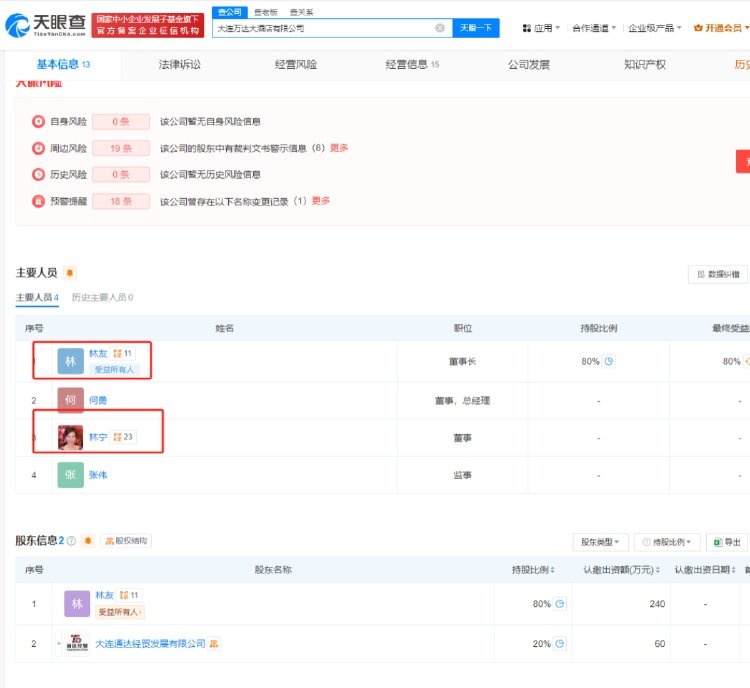
Task: Click the orange icon beside 主要人员 heading
Action: (70, 273)
